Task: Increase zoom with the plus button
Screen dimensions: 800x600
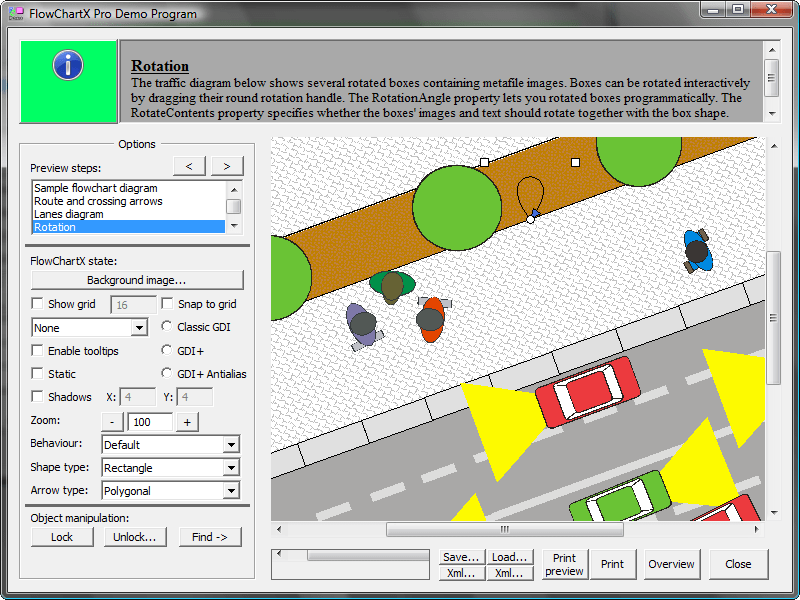Action: tap(187, 422)
